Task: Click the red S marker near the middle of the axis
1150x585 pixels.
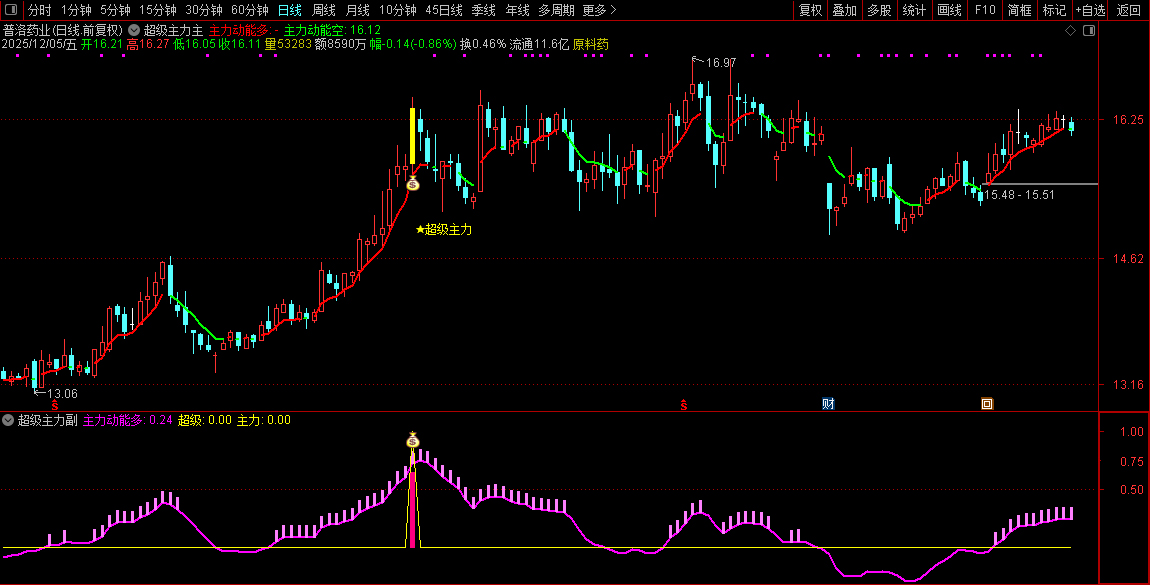Action: 684,405
